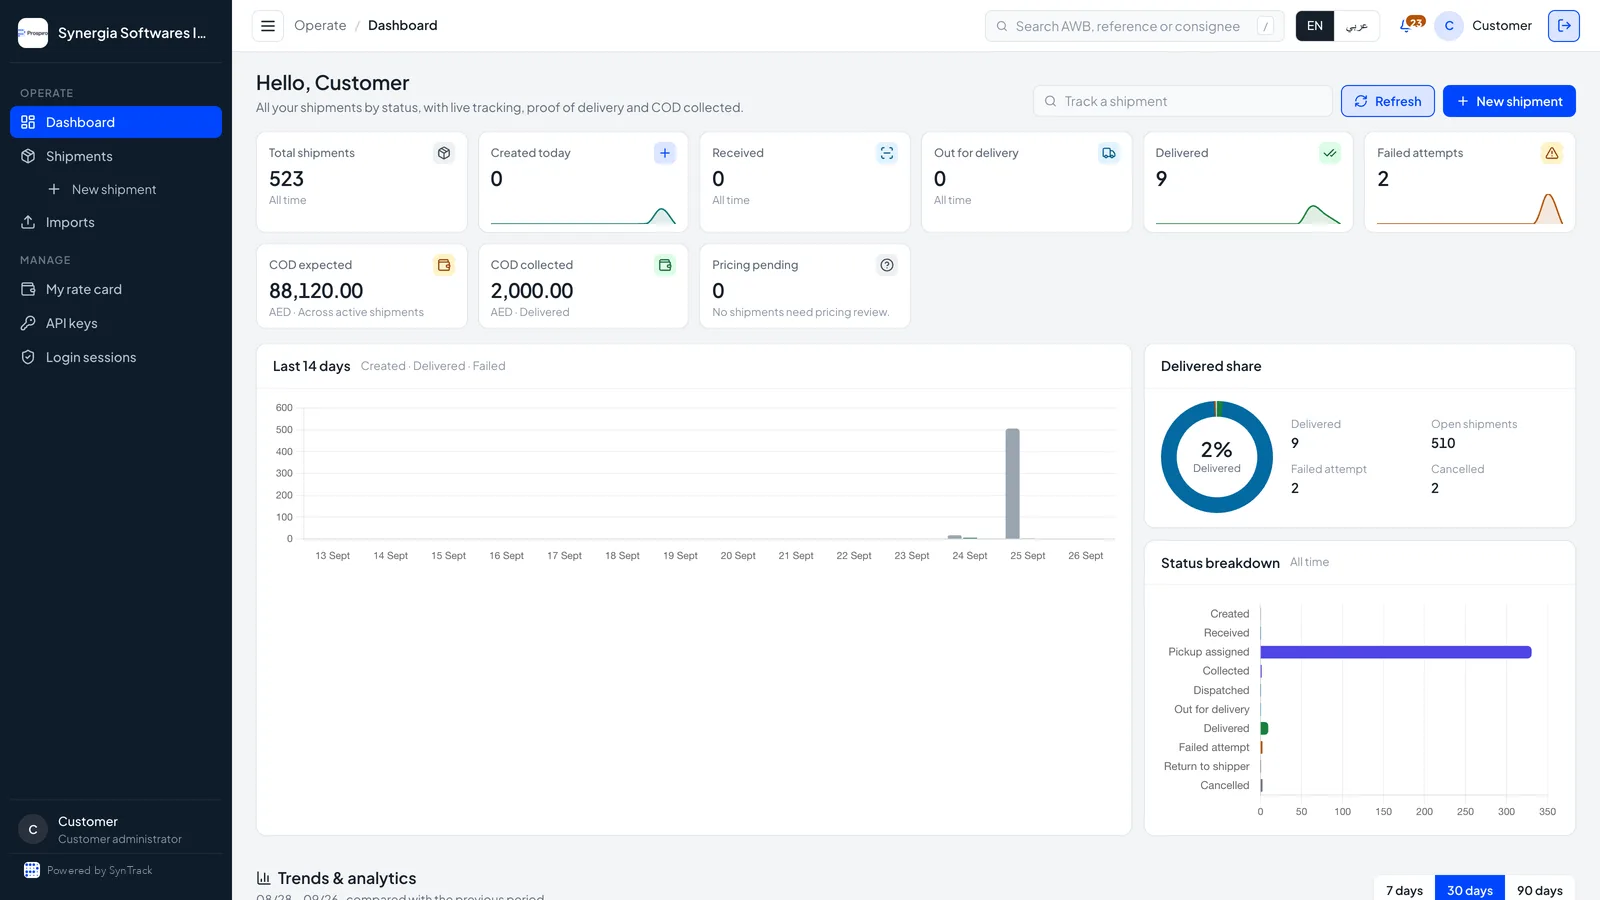Click the Received scan icon
Screen dimensions: 1600x900
click(887, 153)
